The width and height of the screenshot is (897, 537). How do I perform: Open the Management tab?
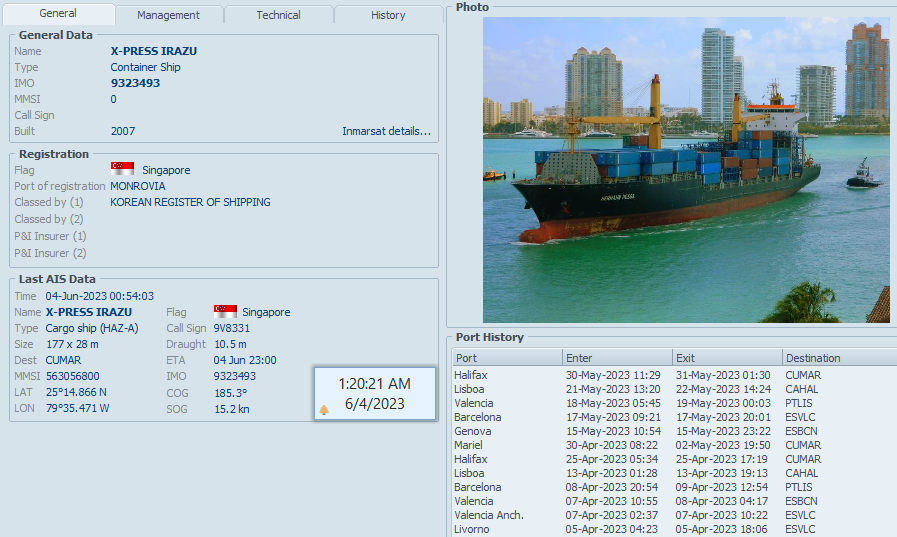(168, 15)
